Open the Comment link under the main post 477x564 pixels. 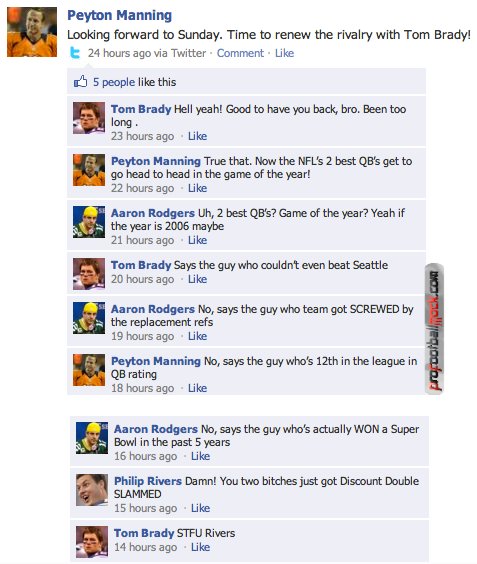click(x=240, y=53)
